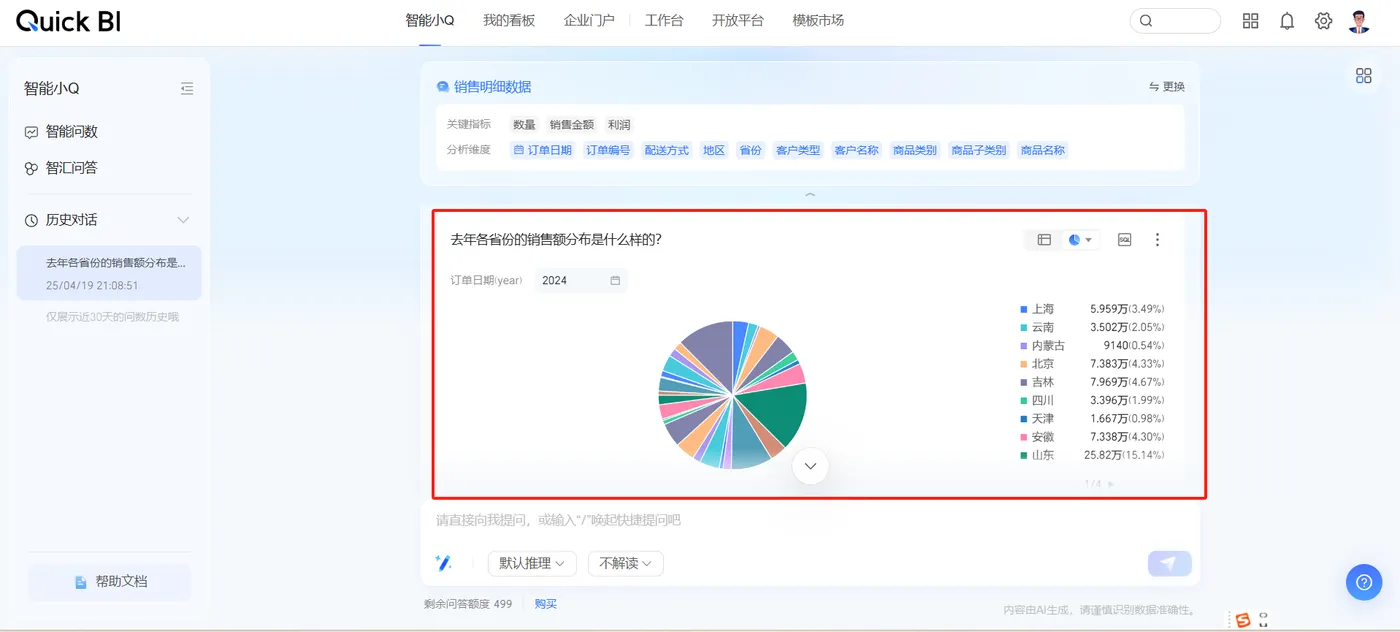Select the 省份 dimension tag

[x=750, y=150]
